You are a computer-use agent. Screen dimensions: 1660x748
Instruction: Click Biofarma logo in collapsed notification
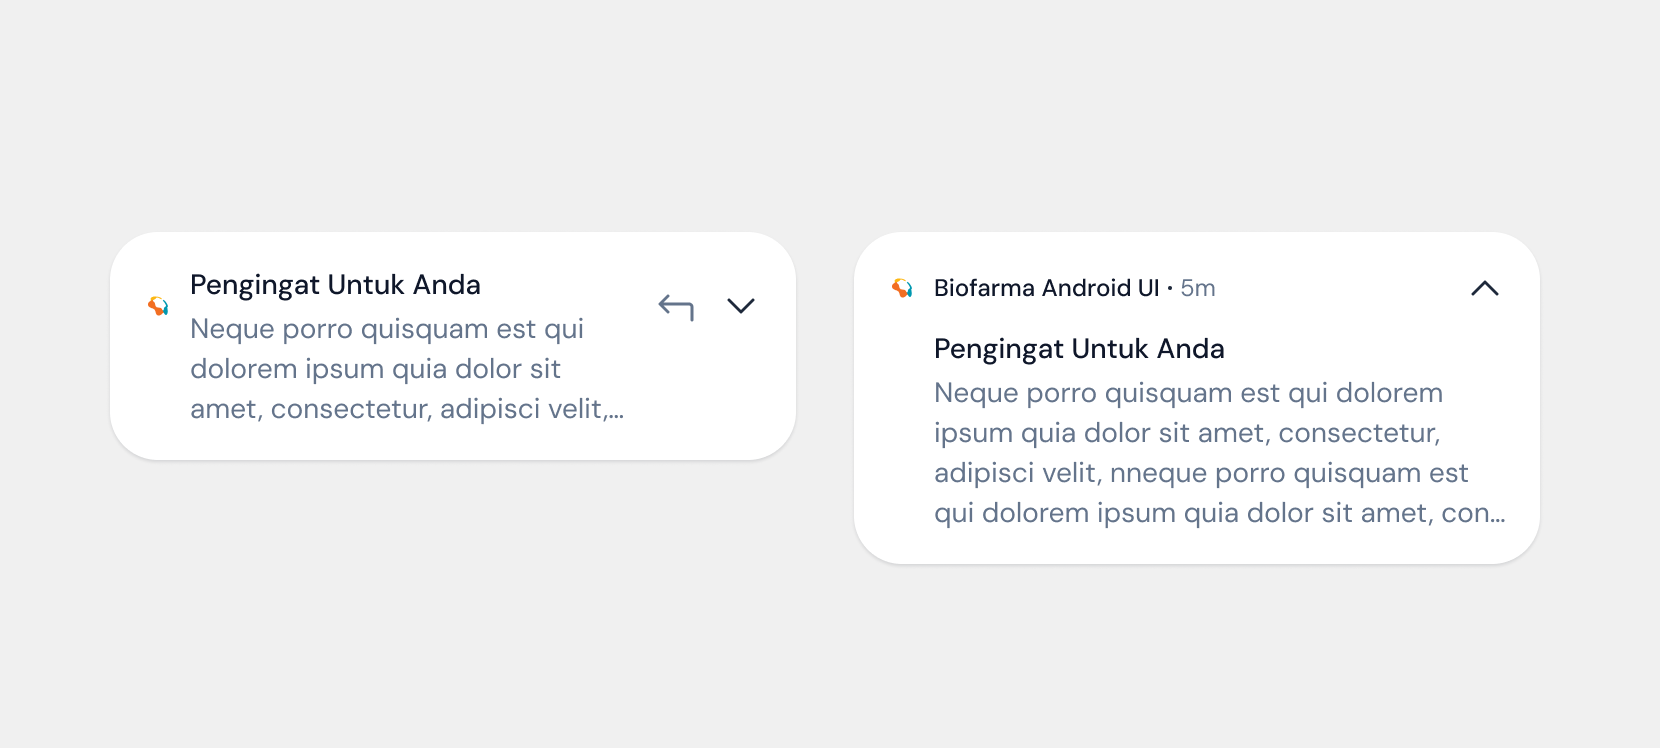158,306
